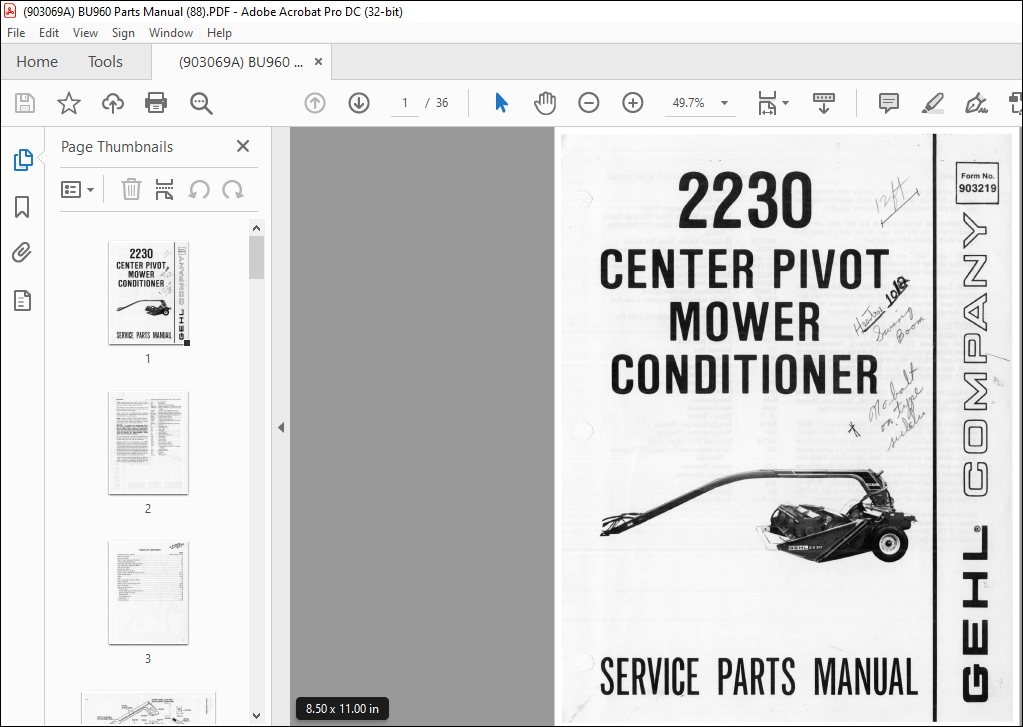Activate the Hand pan tool

(545, 103)
